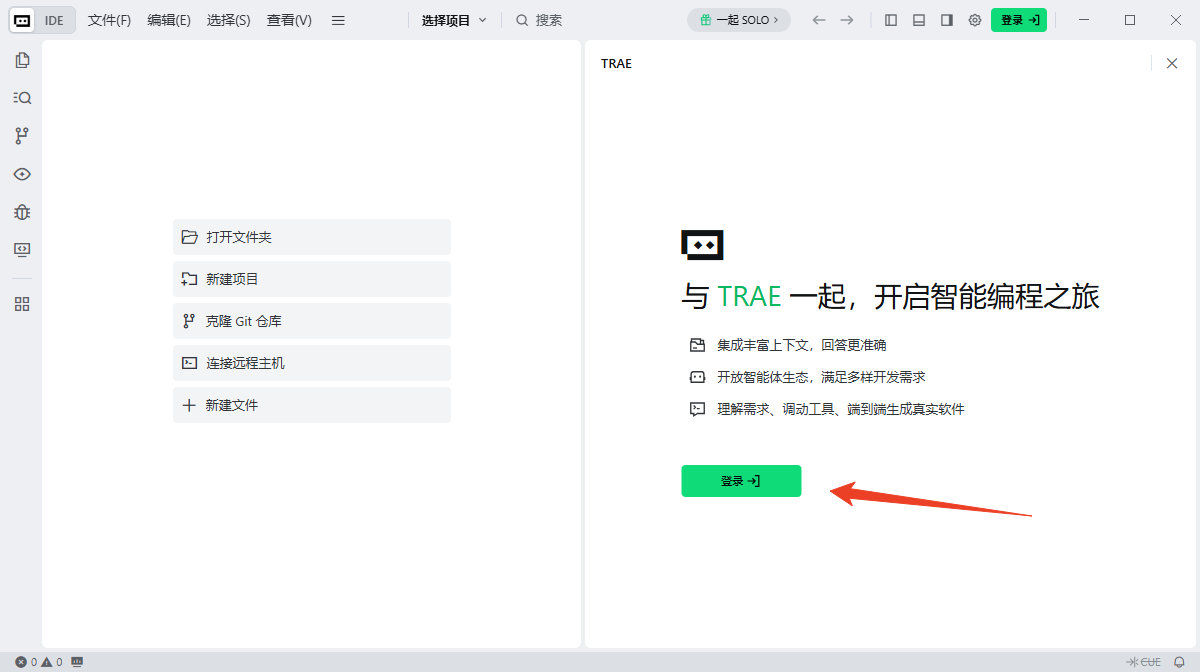Toggle the primary sidebar visibility

890,19
